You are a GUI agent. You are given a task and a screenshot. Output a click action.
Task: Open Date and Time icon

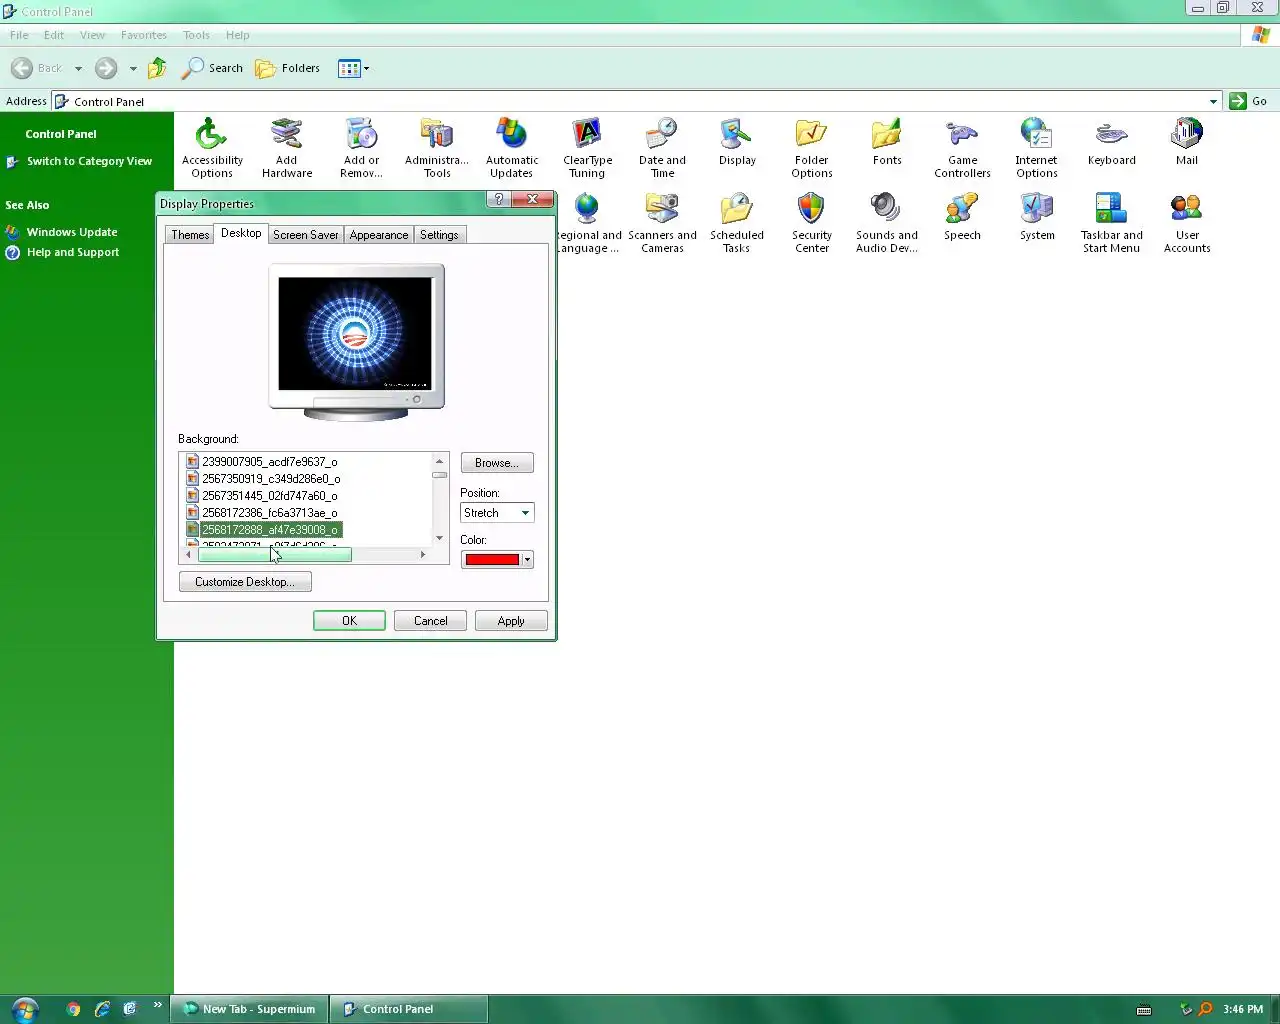(662, 148)
